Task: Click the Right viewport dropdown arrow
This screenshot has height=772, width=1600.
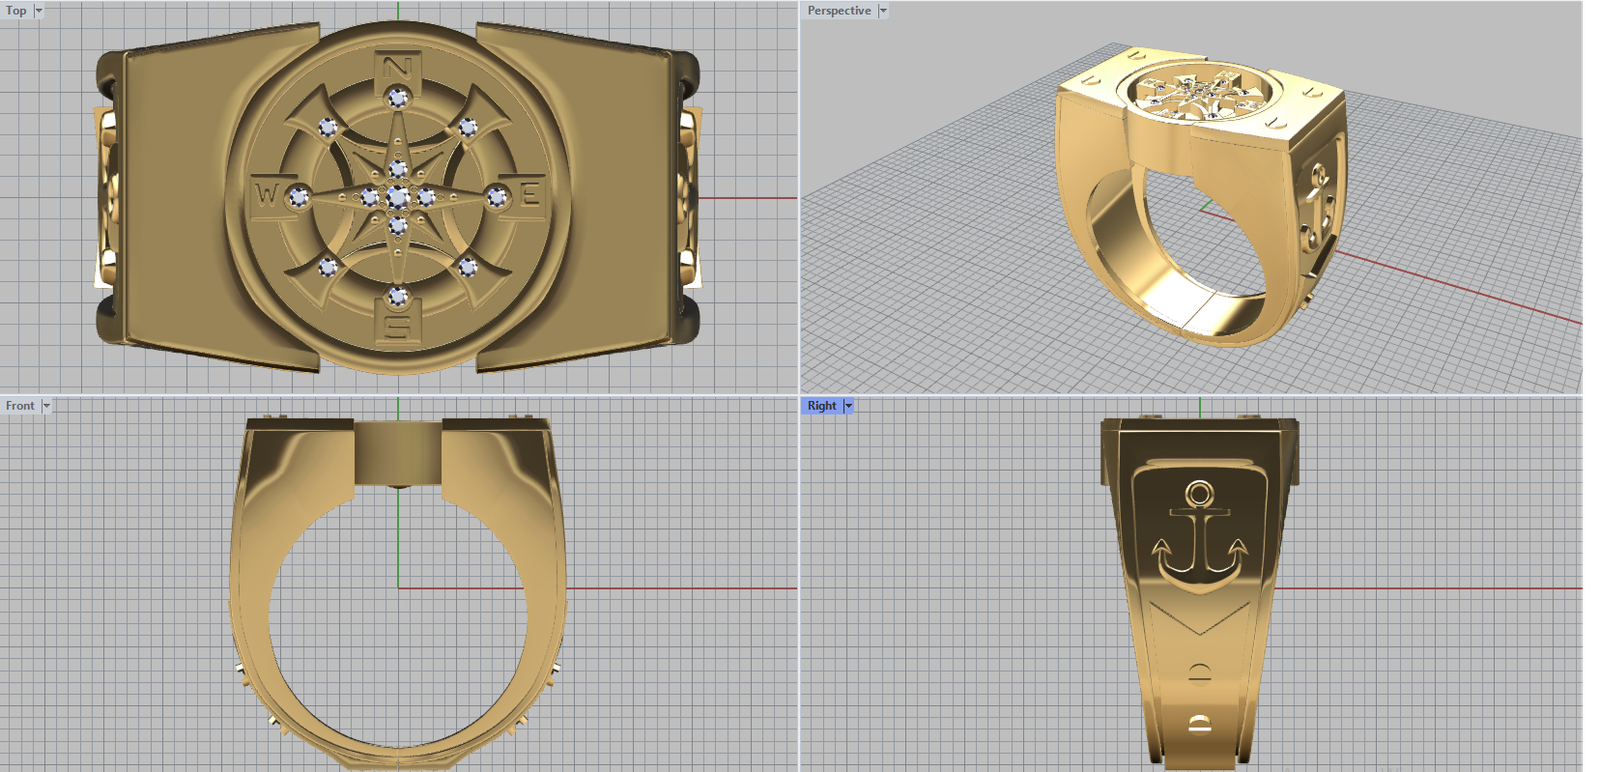Action: 848,406
